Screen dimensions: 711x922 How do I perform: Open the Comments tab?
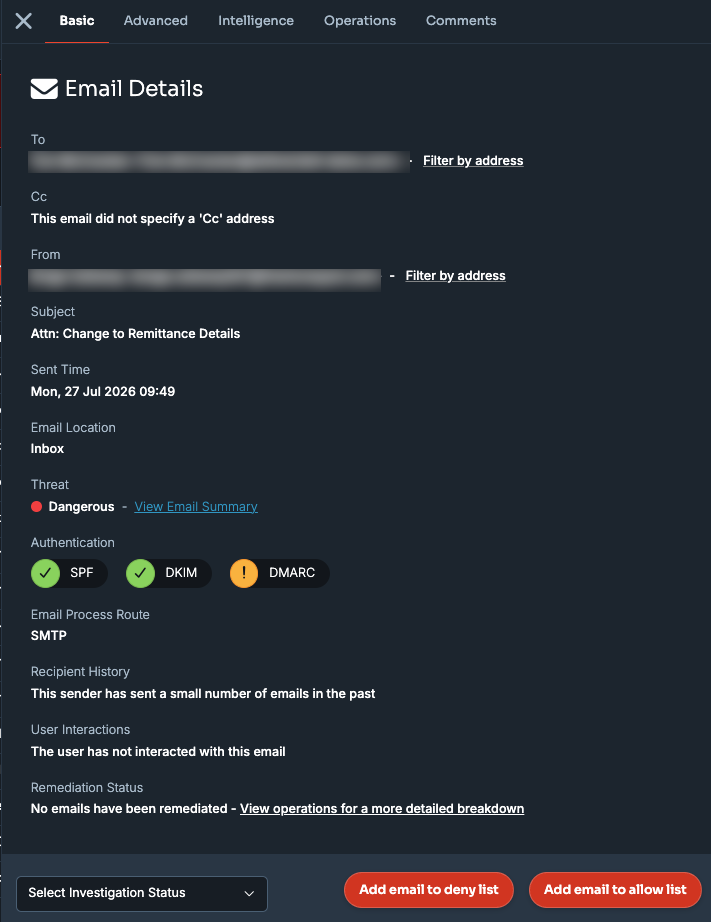461,21
